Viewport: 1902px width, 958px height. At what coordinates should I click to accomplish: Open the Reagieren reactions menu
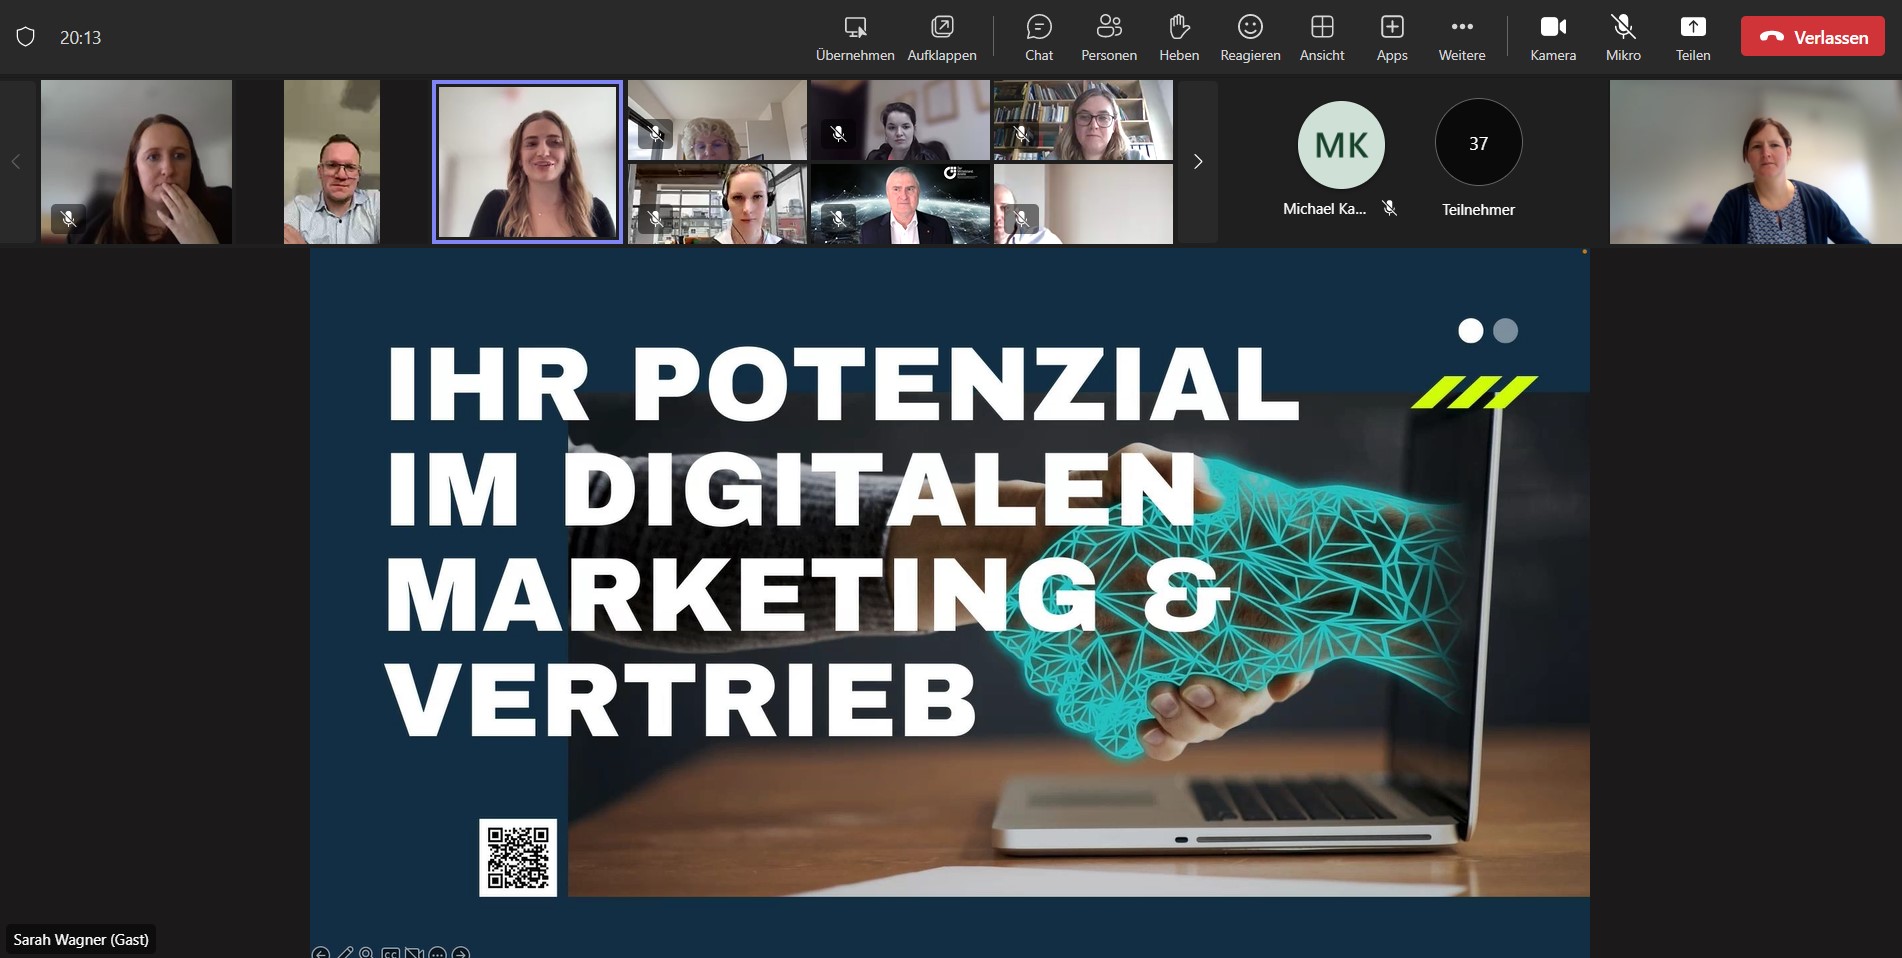(x=1250, y=37)
